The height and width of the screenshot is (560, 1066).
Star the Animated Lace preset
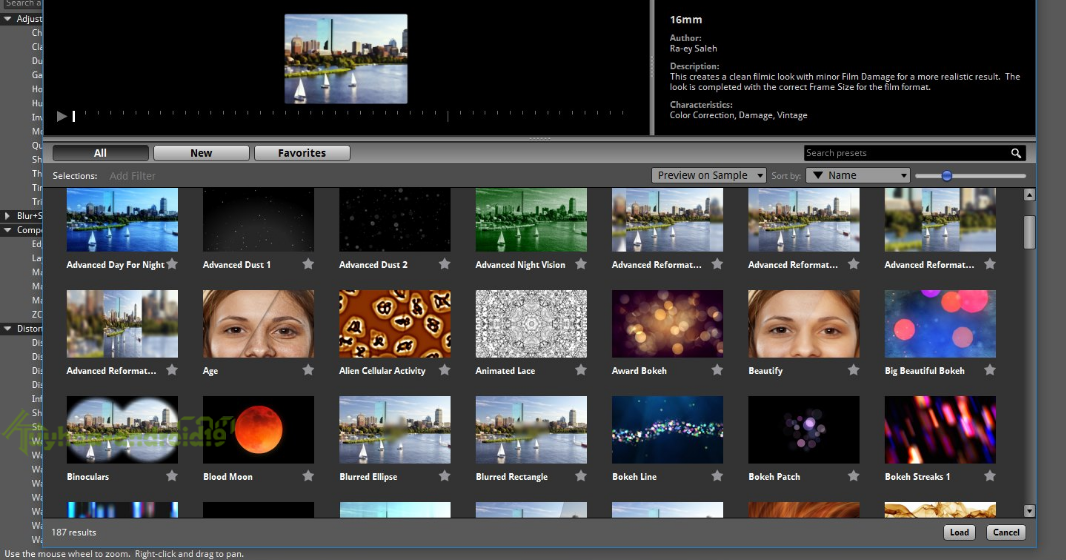pos(581,370)
